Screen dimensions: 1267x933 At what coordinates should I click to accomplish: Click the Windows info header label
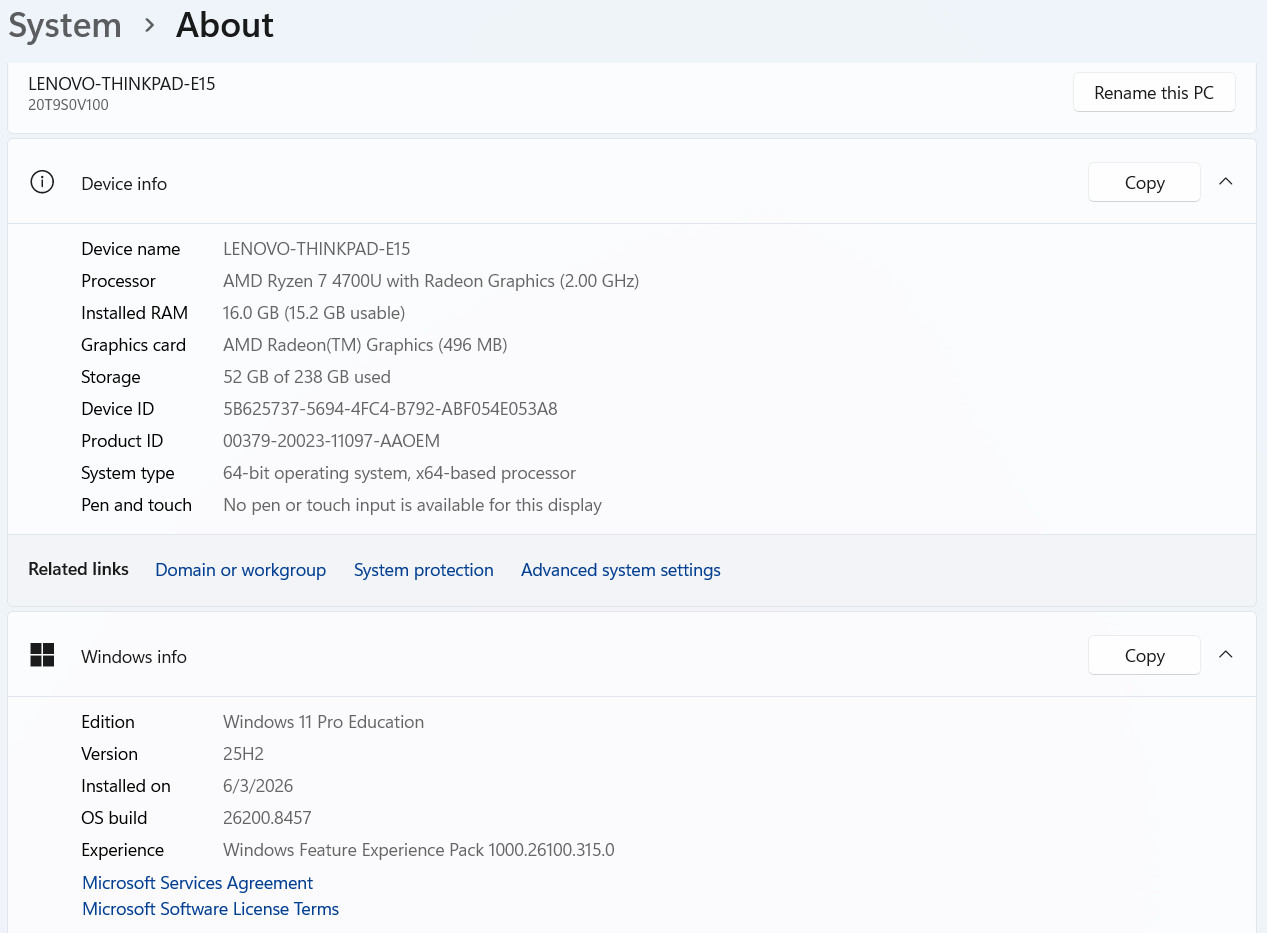[x=134, y=656]
